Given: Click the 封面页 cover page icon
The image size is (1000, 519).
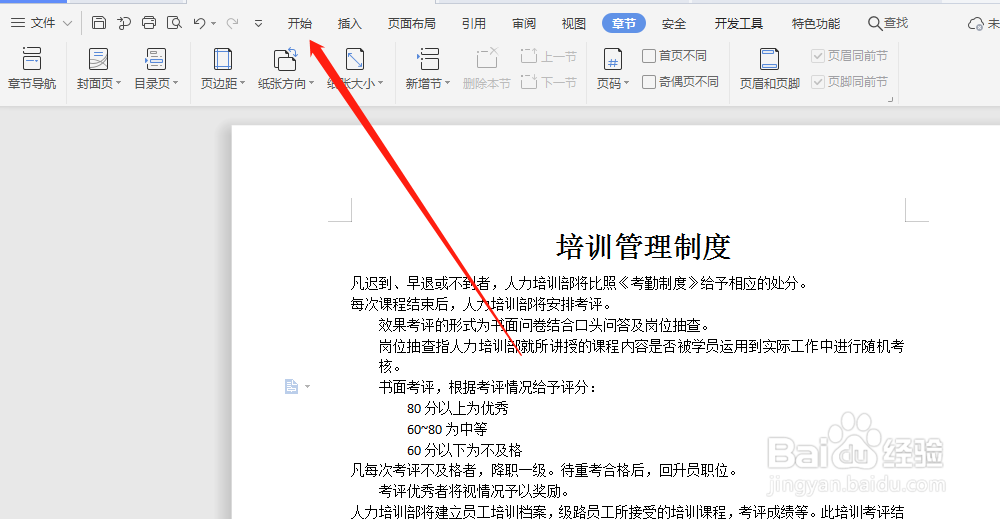Looking at the screenshot, I should (98, 59).
